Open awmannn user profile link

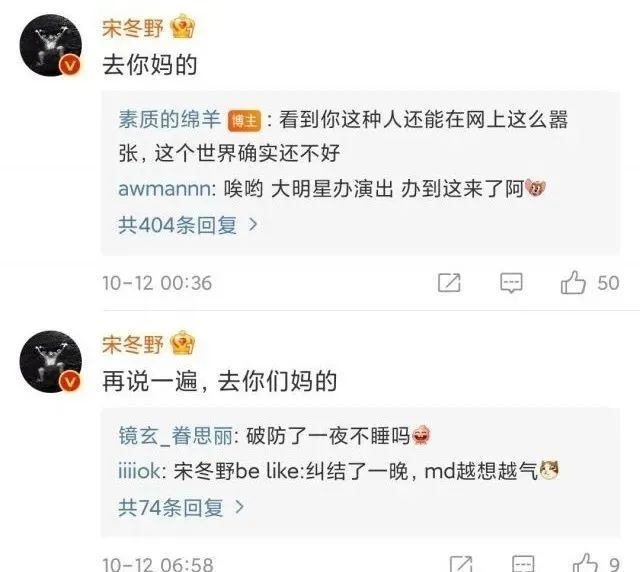click(x=164, y=189)
